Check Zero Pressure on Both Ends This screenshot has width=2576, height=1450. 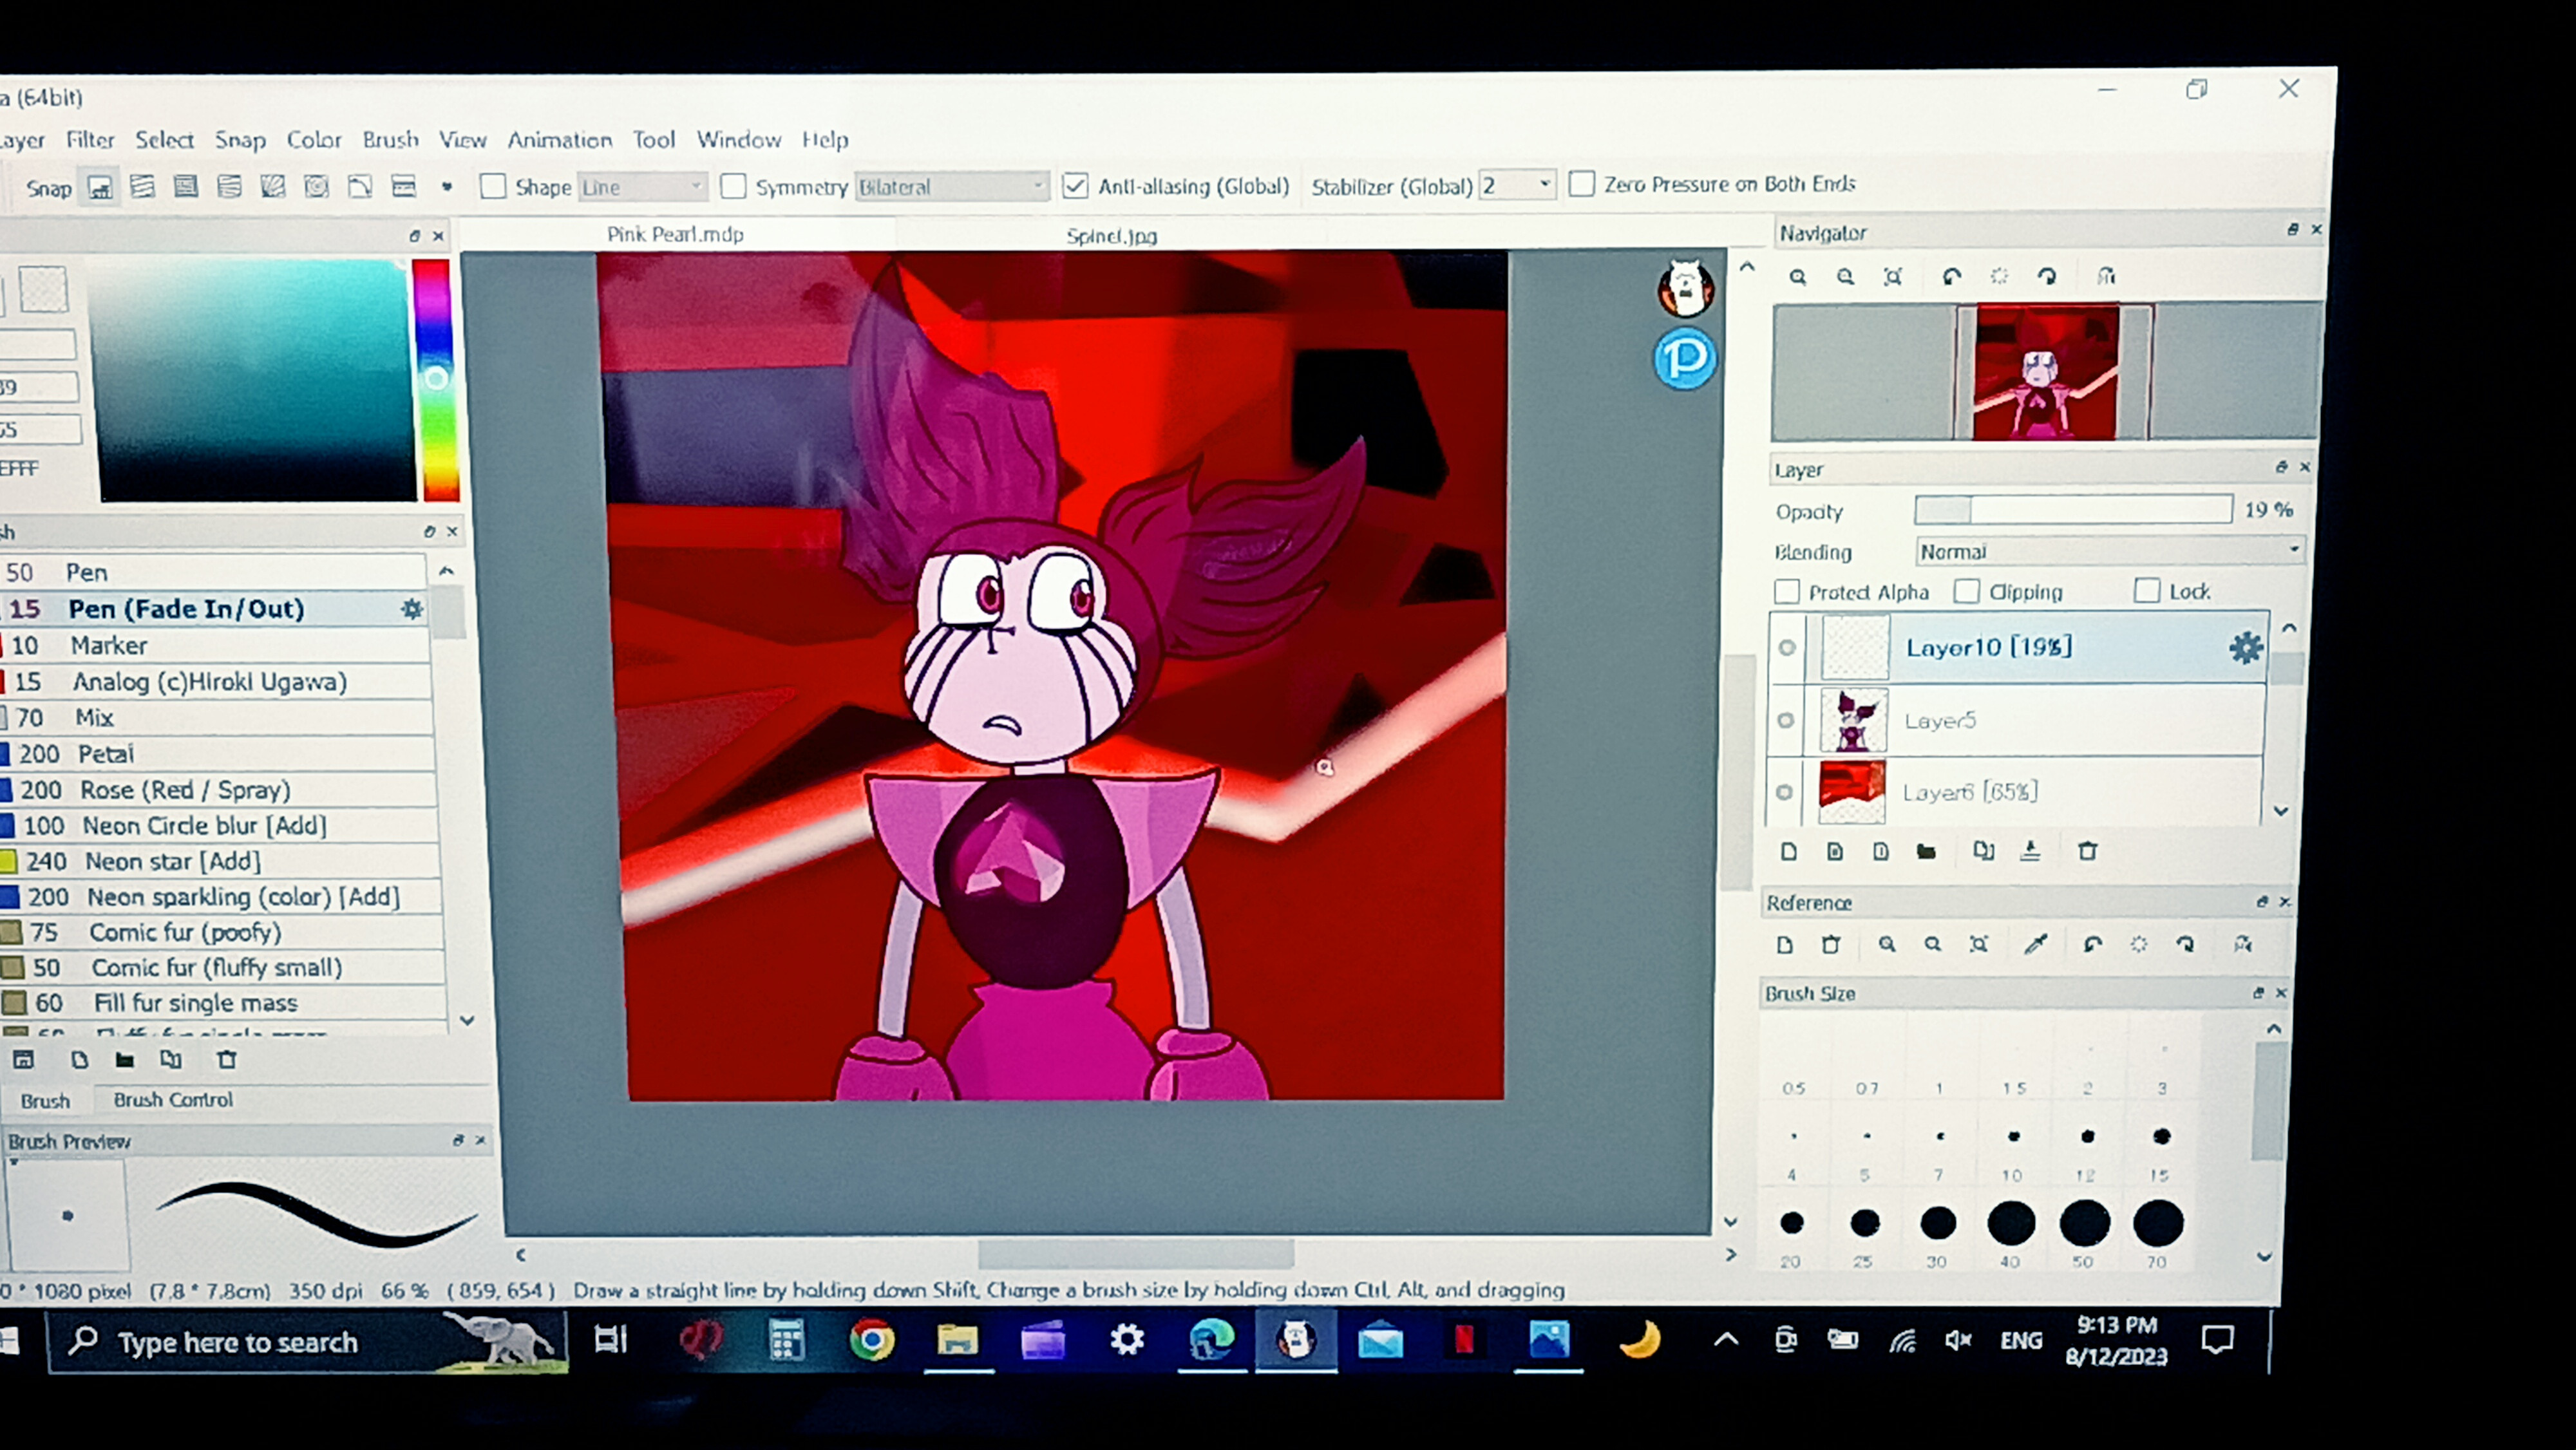(x=1581, y=184)
